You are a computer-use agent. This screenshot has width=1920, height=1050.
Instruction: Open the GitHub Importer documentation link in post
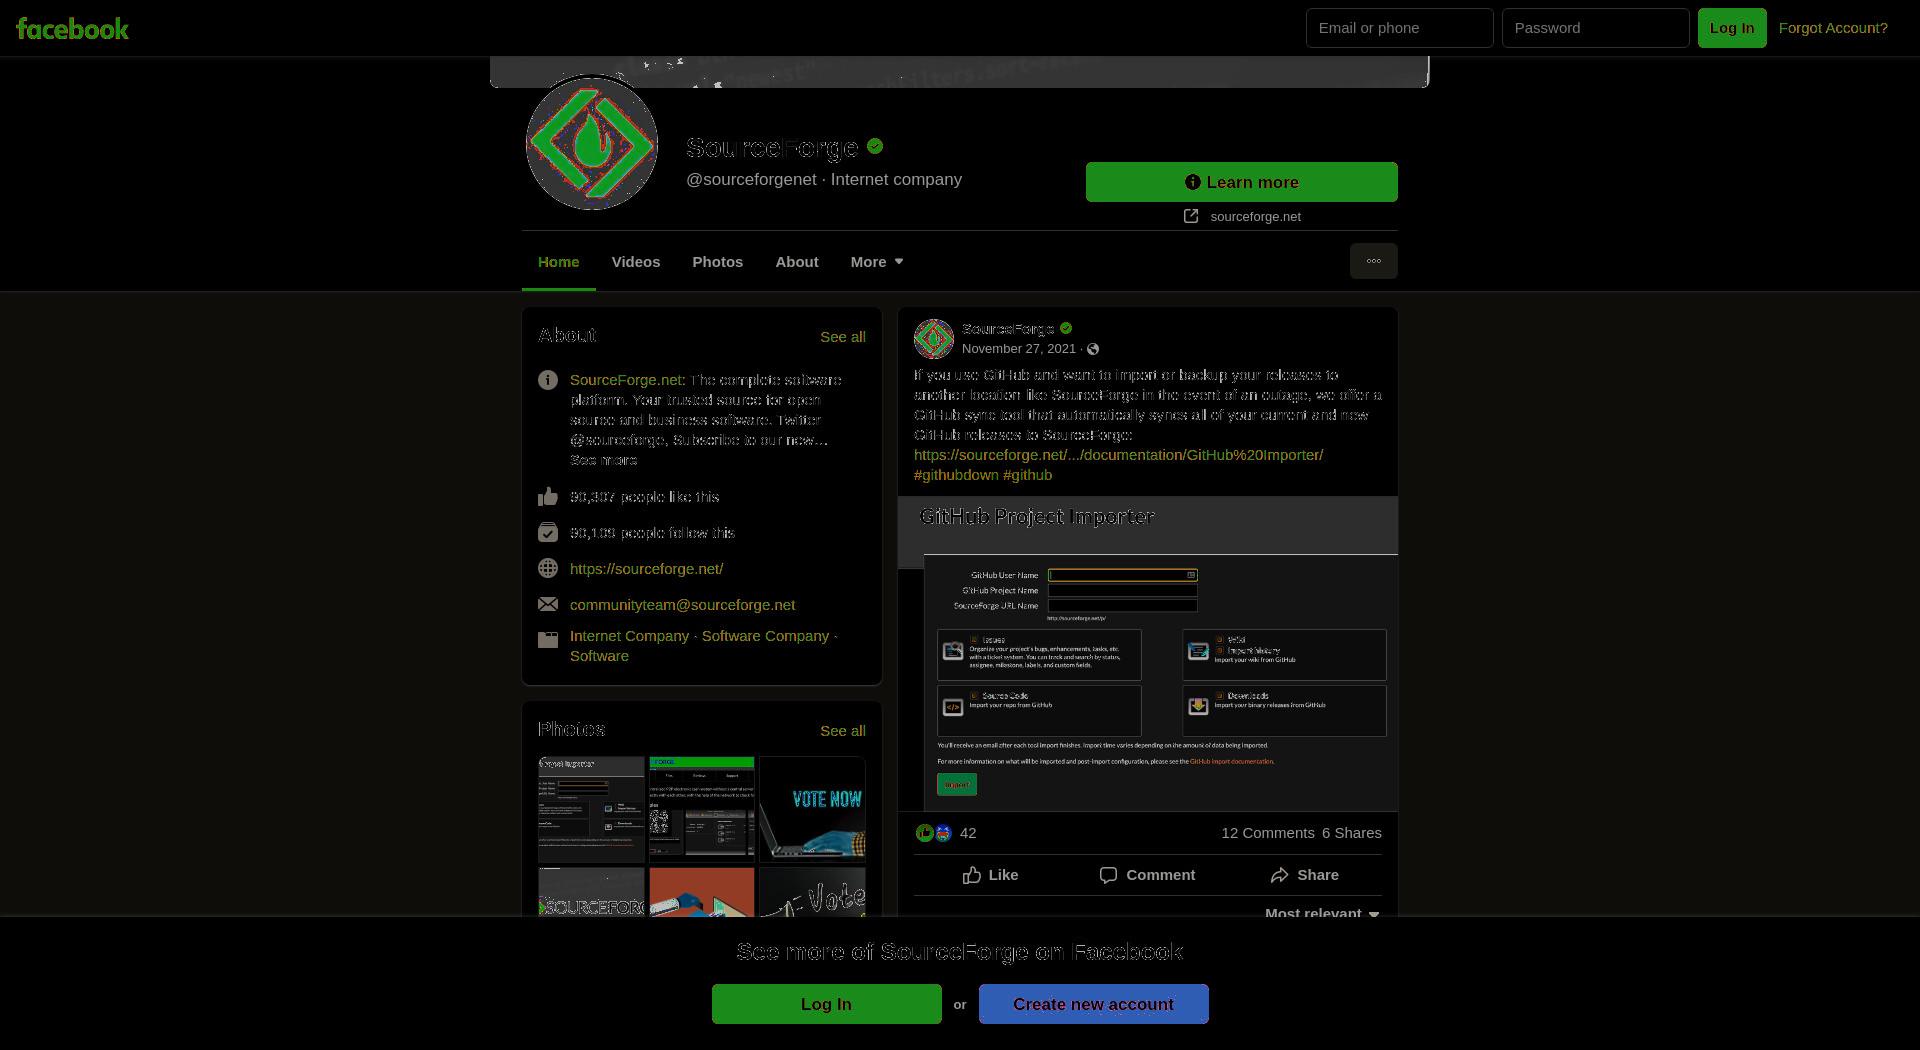pyautogui.click(x=1119, y=455)
